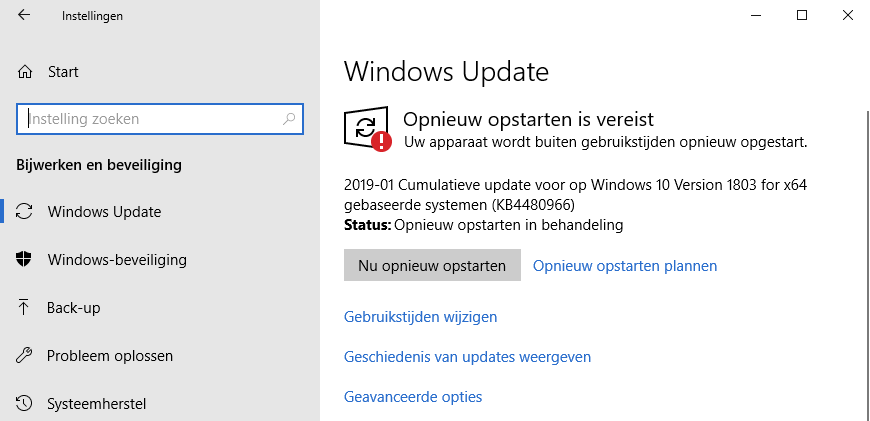Click the search magnifier icon
Viewport: 870px width, 421px height.
click(289, 118)
